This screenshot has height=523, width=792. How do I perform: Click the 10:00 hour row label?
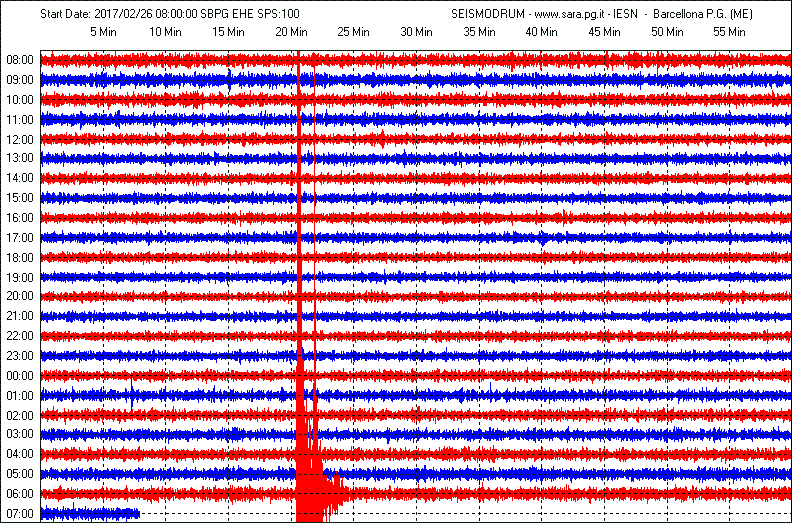(x=20, y=100)
